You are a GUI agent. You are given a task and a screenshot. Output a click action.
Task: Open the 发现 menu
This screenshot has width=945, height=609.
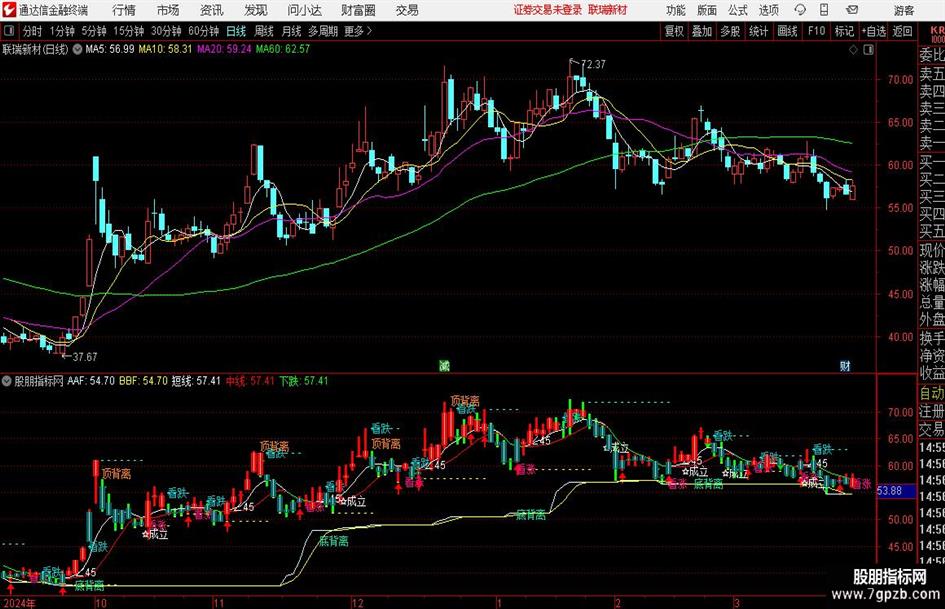tap(256, 10)
